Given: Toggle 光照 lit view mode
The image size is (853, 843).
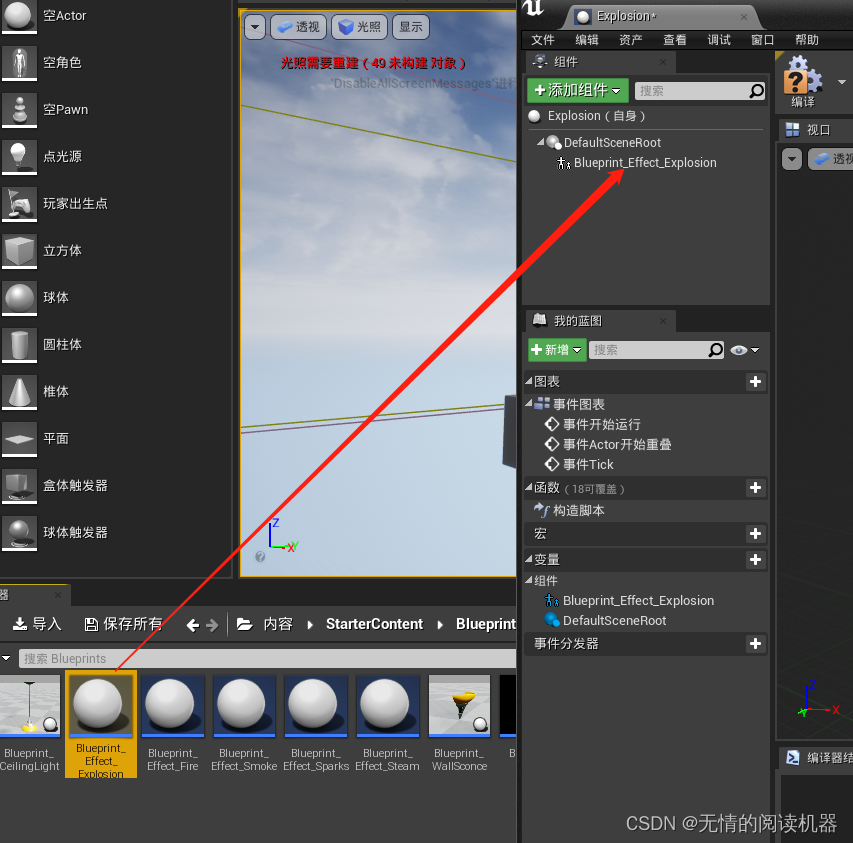Looking at the screenshot, I should point(360,27).
